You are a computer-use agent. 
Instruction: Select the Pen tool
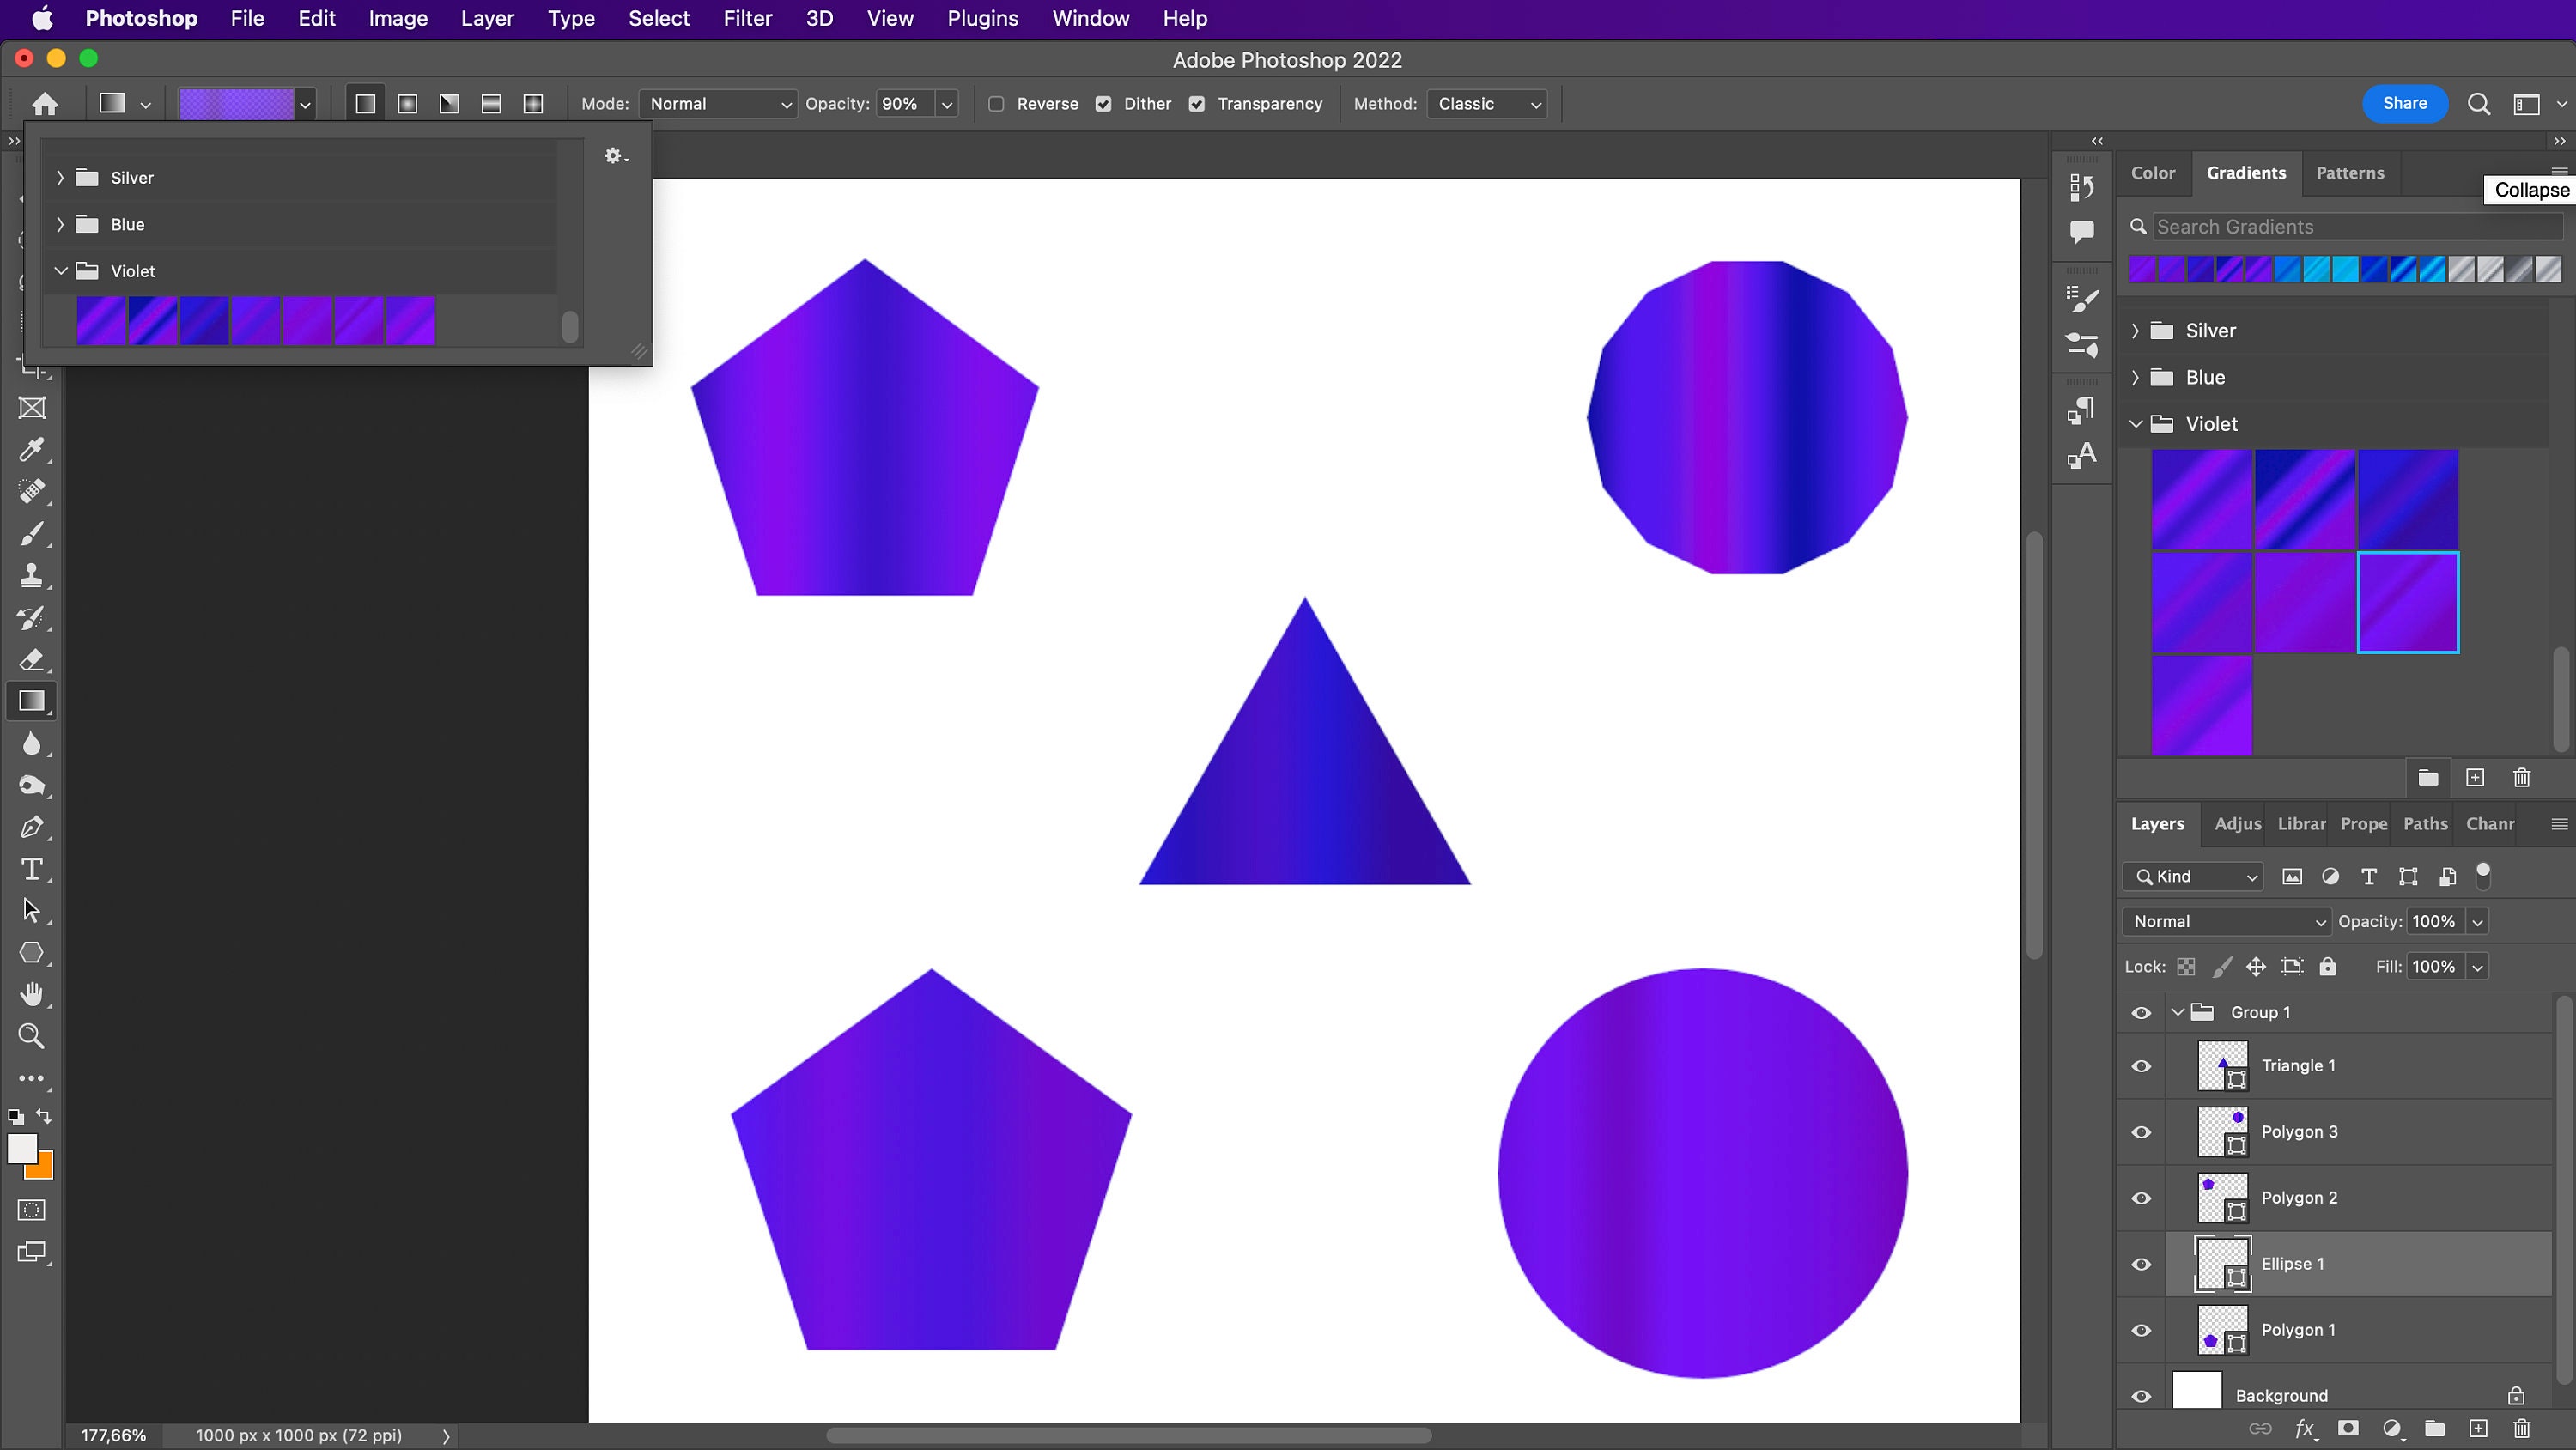point(33,827)
